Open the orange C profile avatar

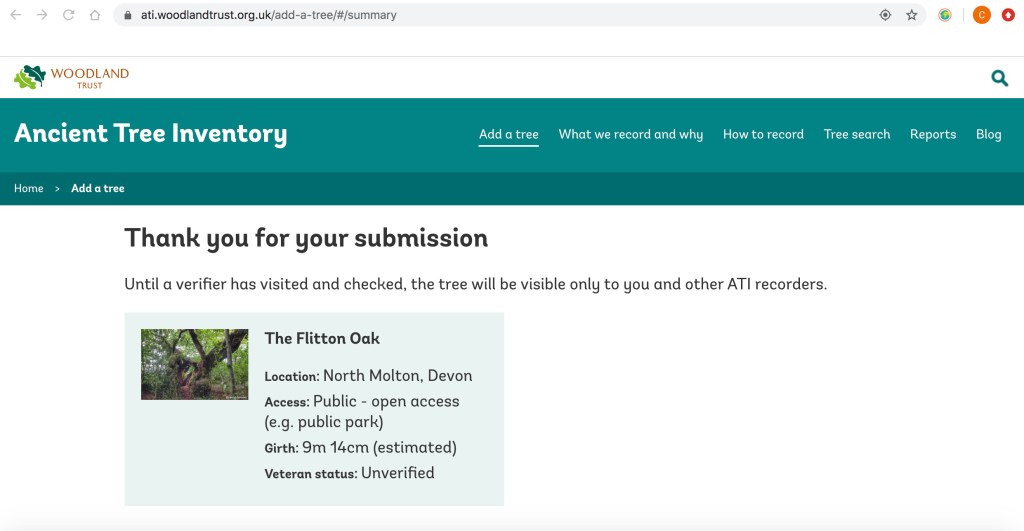(x=982, y=15)
